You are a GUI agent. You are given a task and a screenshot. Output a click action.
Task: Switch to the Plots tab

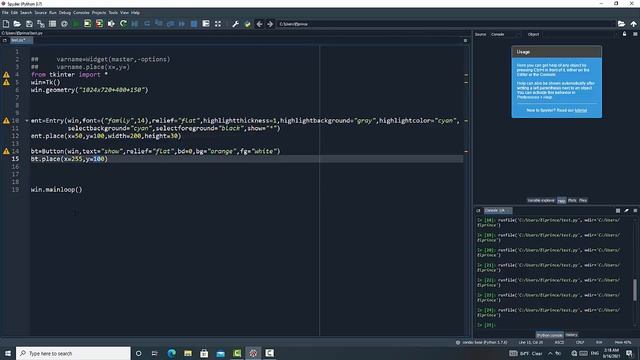pyautogui.click(x=572, y=200)
